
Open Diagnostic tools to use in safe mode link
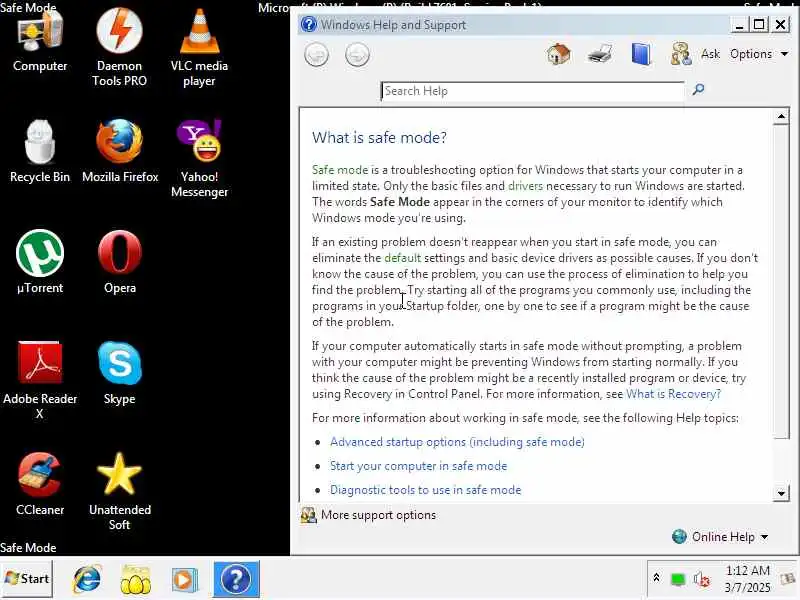426,490
